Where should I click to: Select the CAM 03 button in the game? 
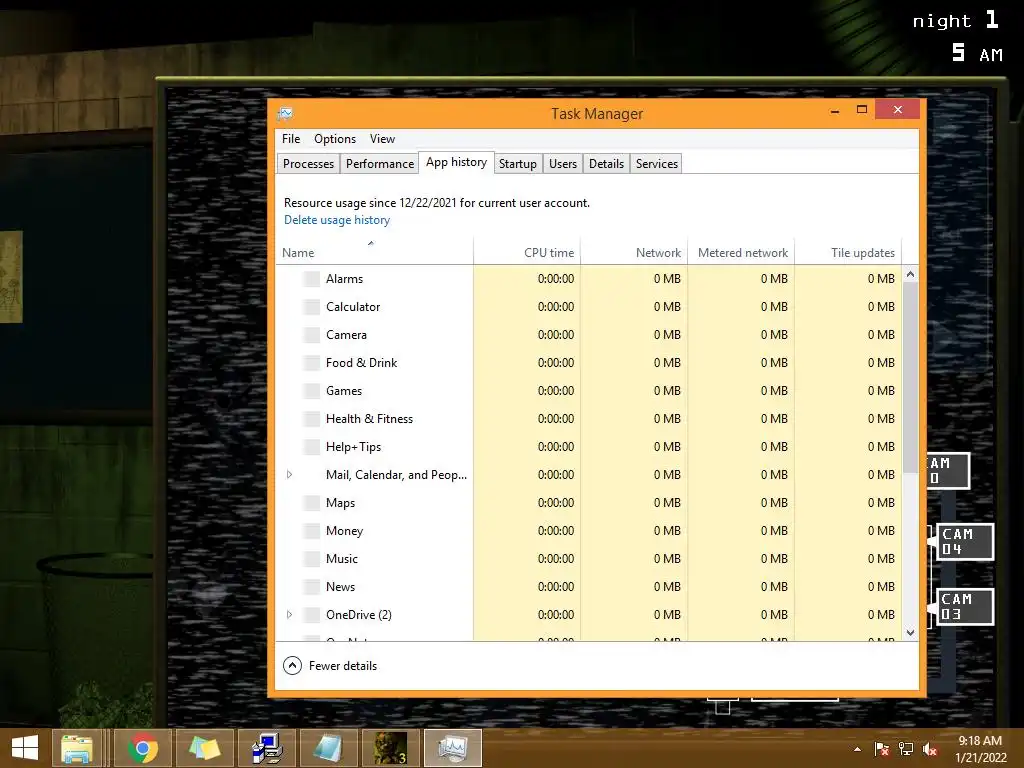[x=965, y=607]
